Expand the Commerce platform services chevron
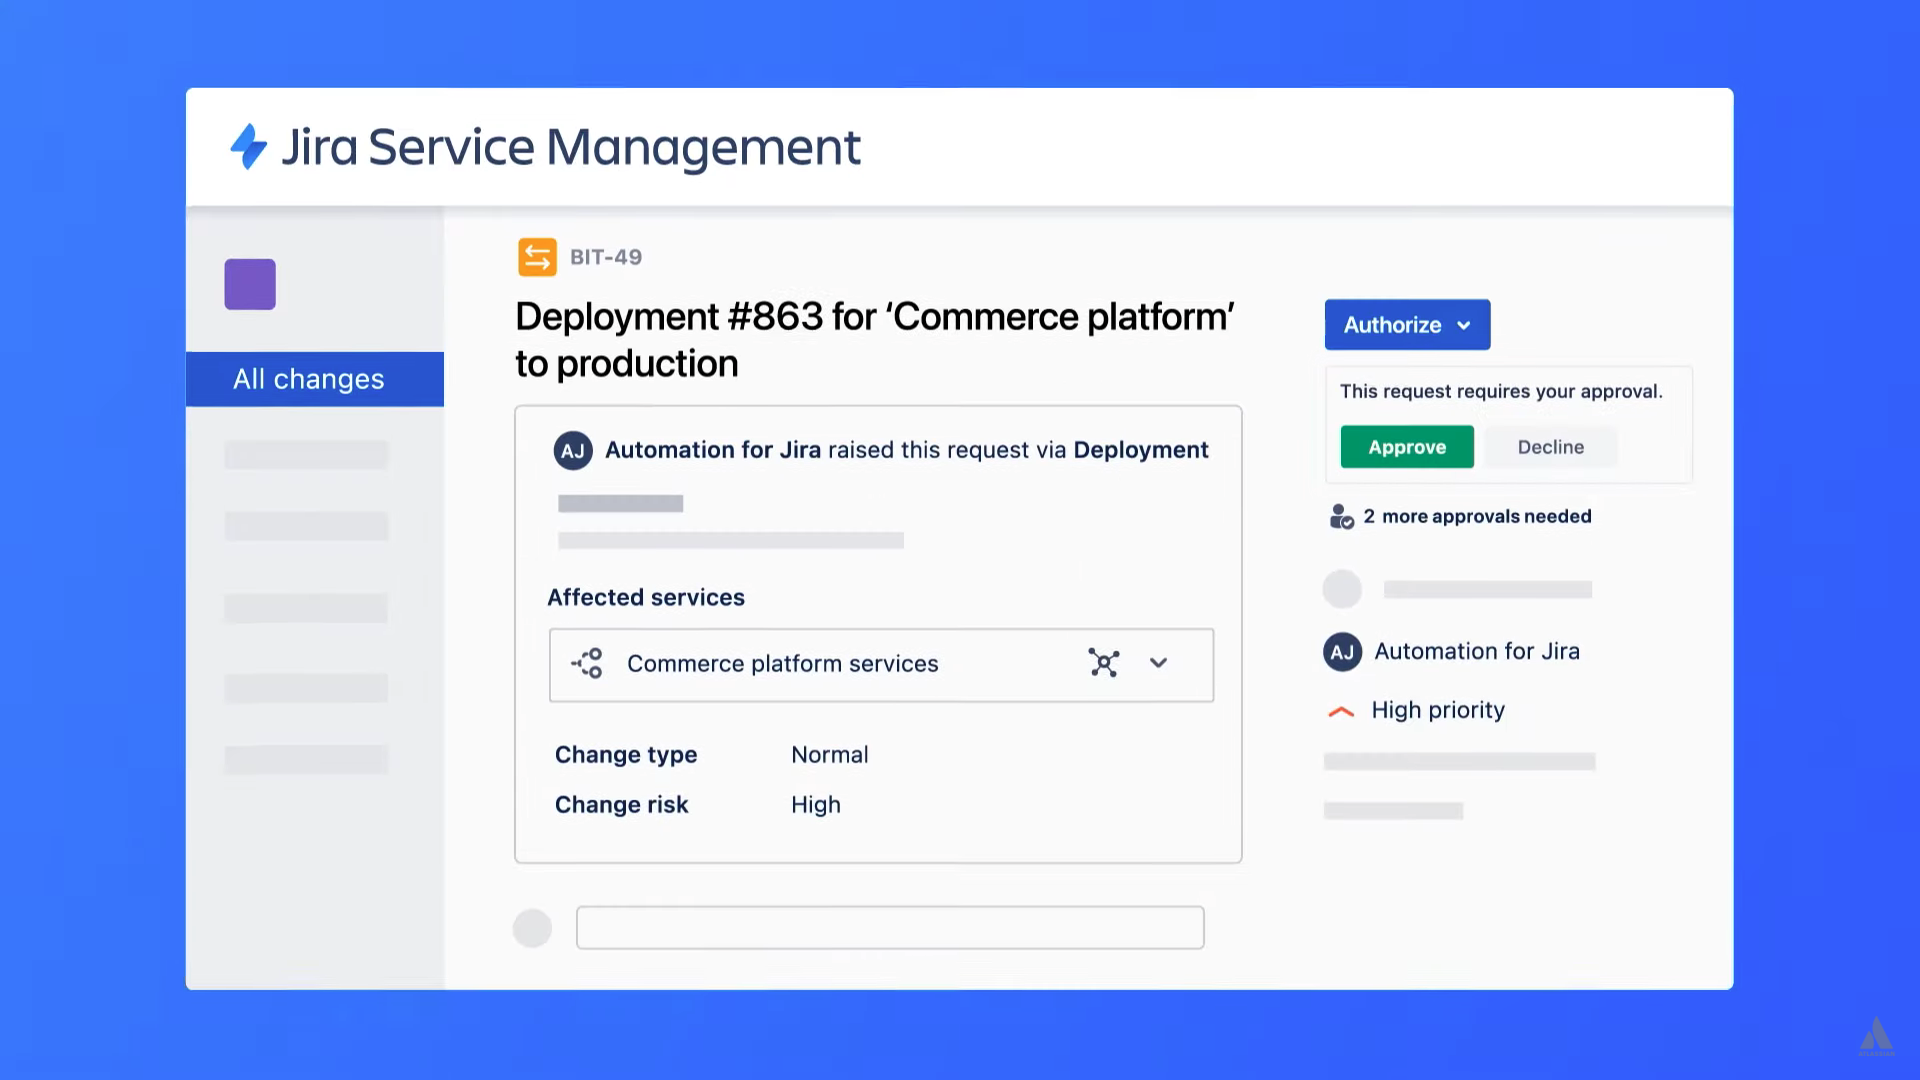 click(x=1158, y=663)
